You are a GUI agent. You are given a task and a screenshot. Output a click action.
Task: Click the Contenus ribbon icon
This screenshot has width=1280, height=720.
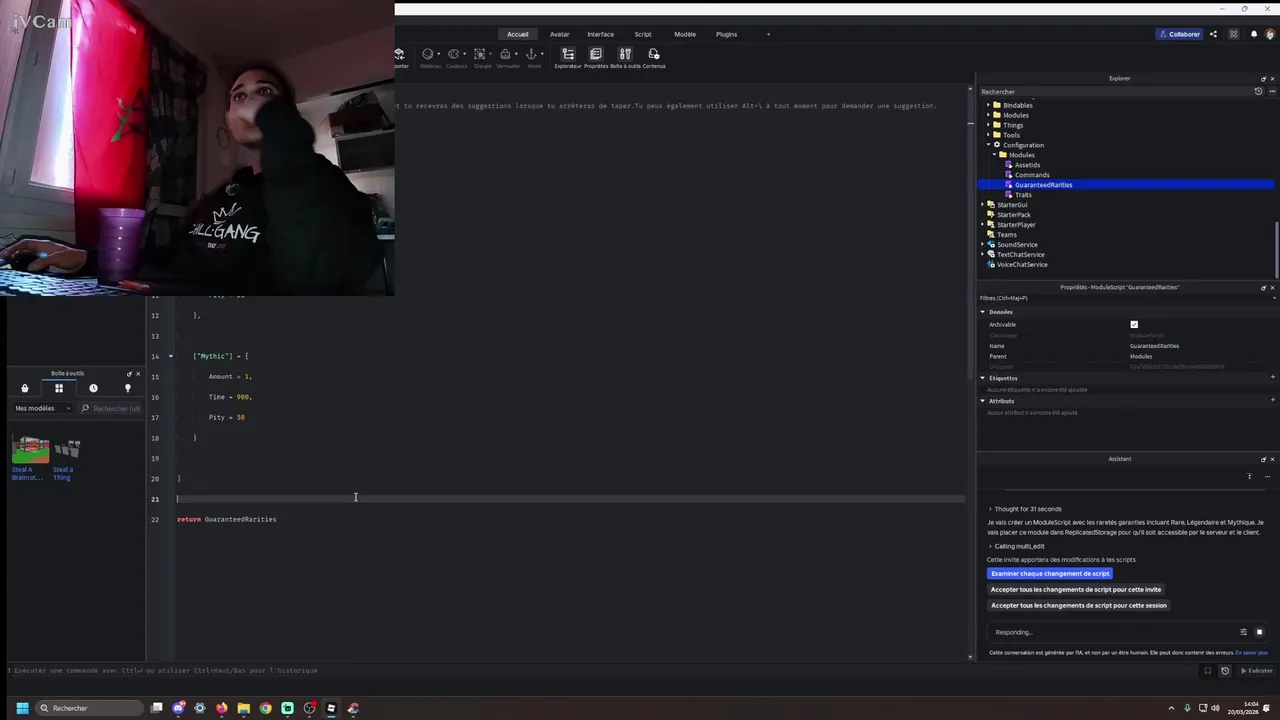click(654, 58)
